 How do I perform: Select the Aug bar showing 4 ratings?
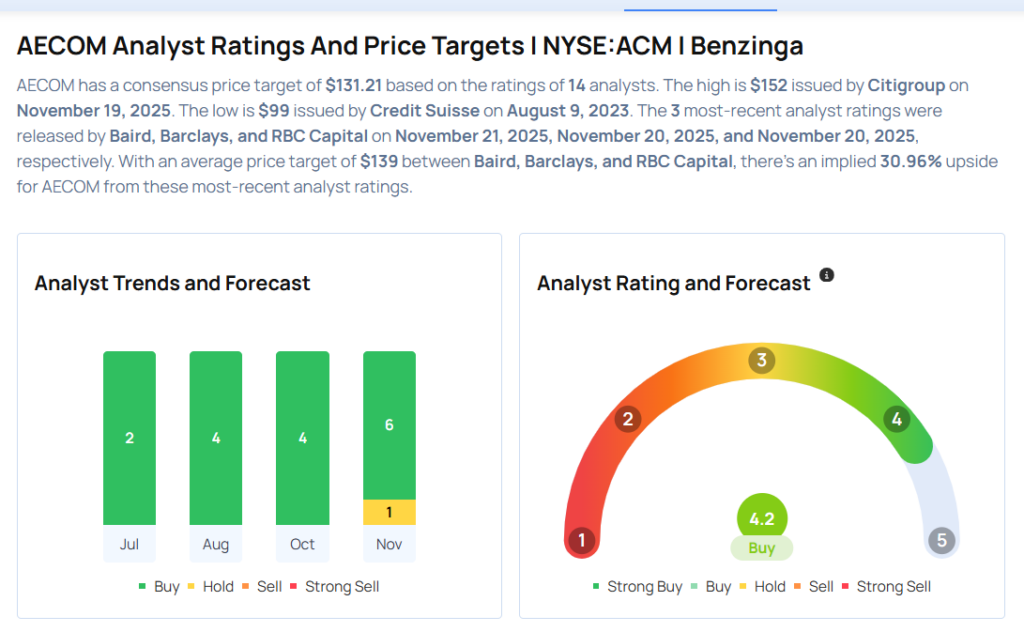pos(216,438)
